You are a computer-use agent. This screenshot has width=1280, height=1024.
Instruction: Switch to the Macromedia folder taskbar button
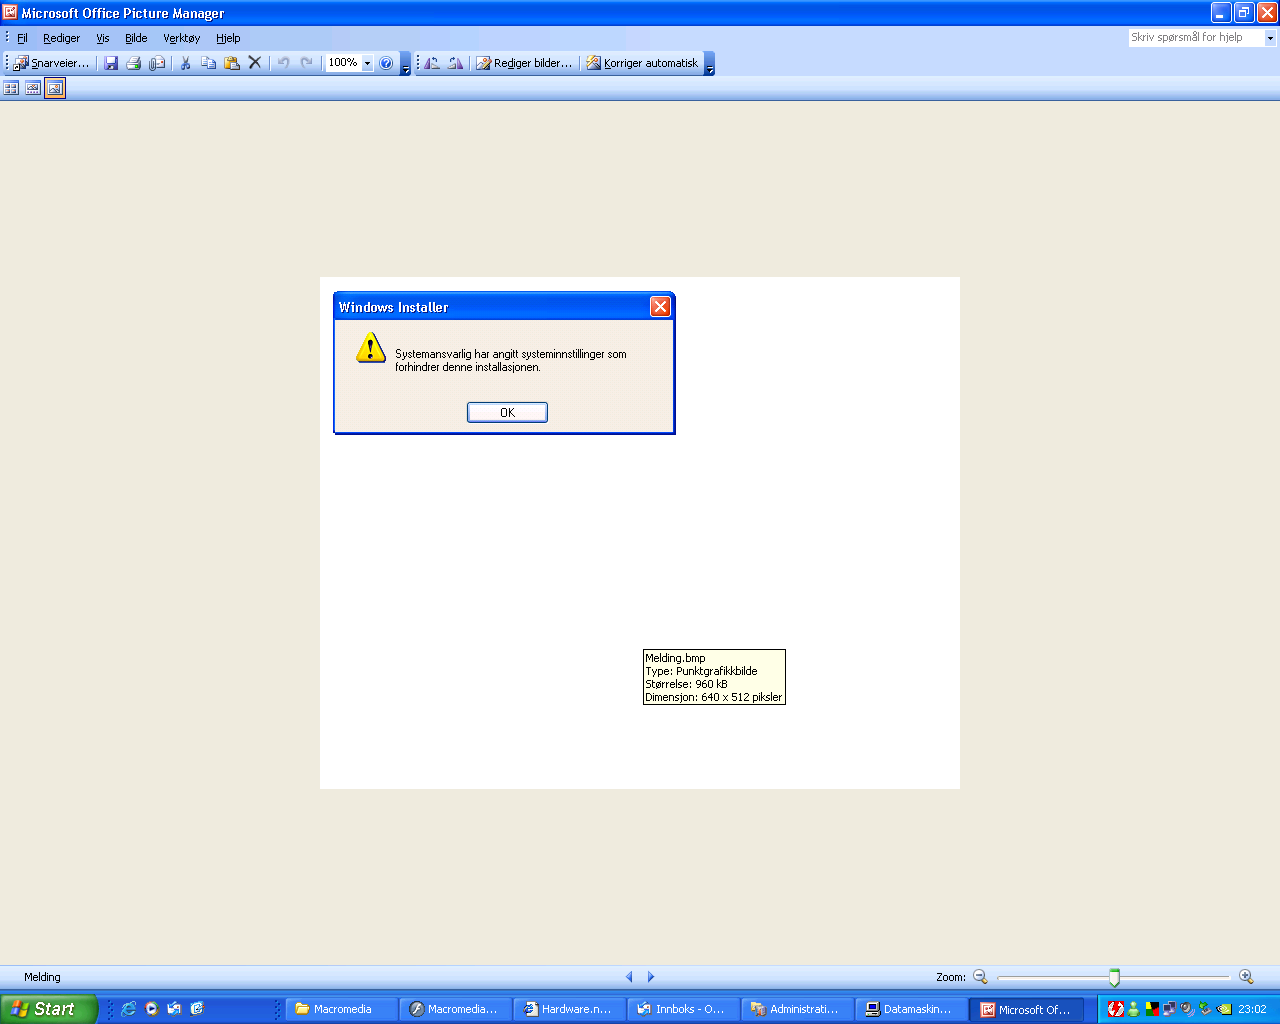[x=342, y=1009]
